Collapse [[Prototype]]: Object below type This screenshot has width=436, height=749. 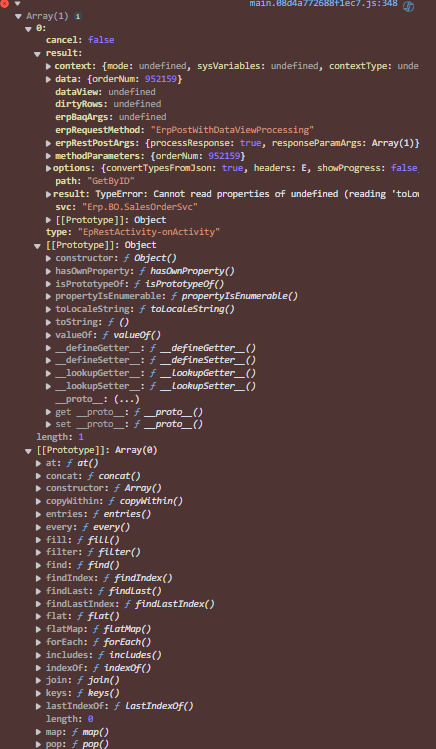point(38,246)
